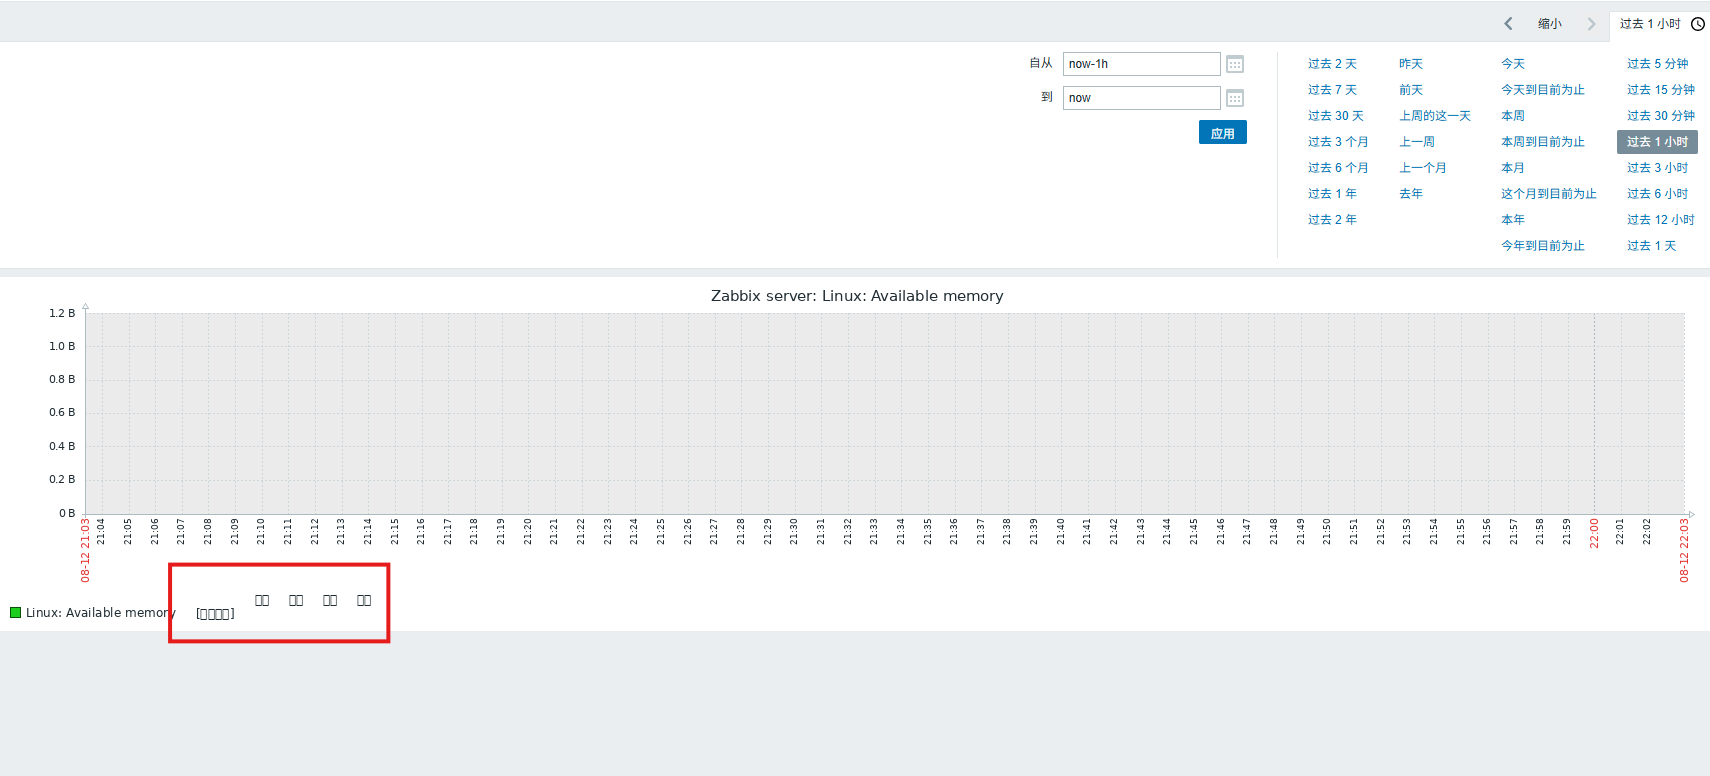1710x776 pixels.
Task: Pick 今天 time range
Action: [1513, 64]
